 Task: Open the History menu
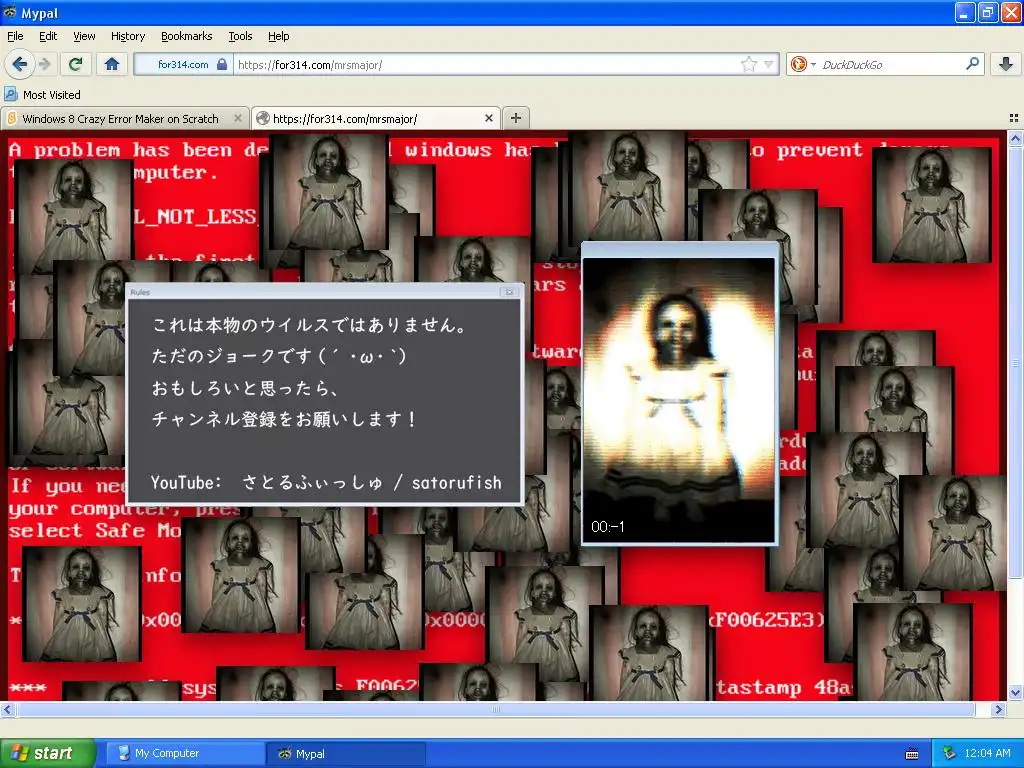(128, 36)
